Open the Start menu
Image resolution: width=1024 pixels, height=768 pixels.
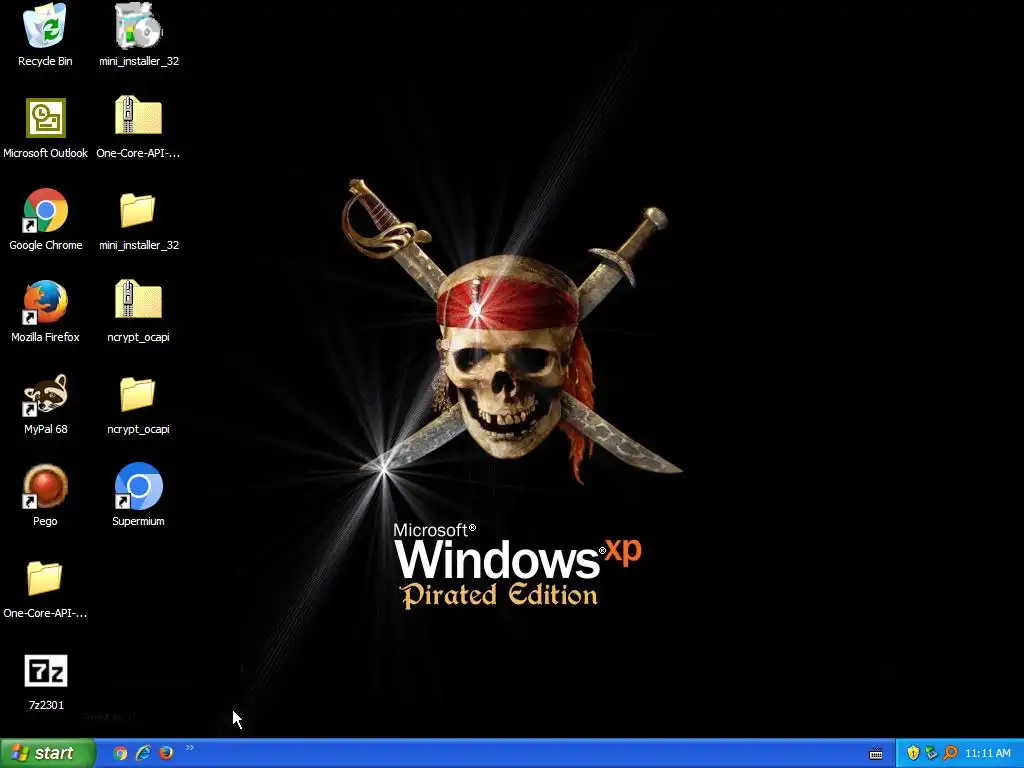pyautogui.click(x=47, y=753)
